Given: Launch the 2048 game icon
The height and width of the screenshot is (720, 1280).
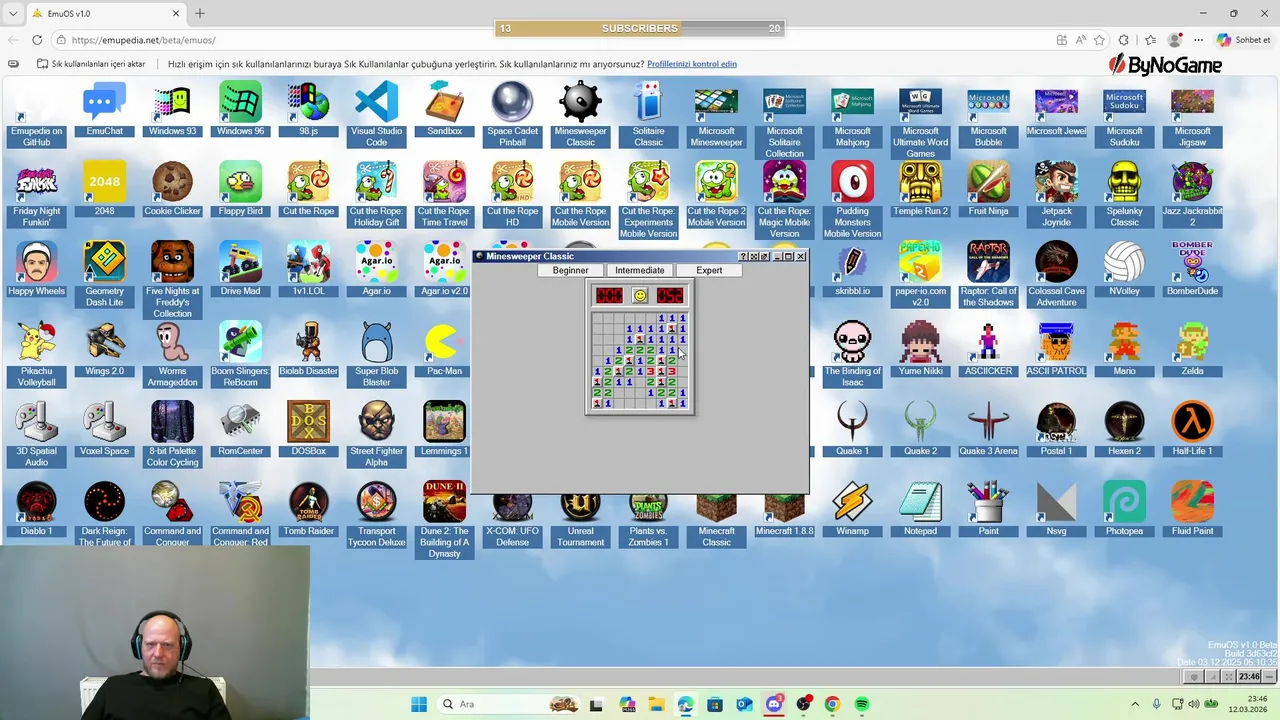Looking at the screenshot, I should (x=105, y=190).
